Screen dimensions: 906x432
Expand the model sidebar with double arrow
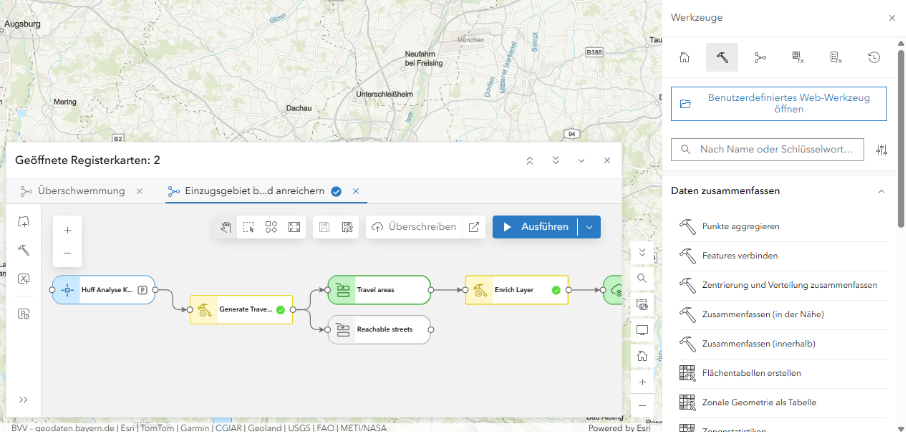[24, 400]
